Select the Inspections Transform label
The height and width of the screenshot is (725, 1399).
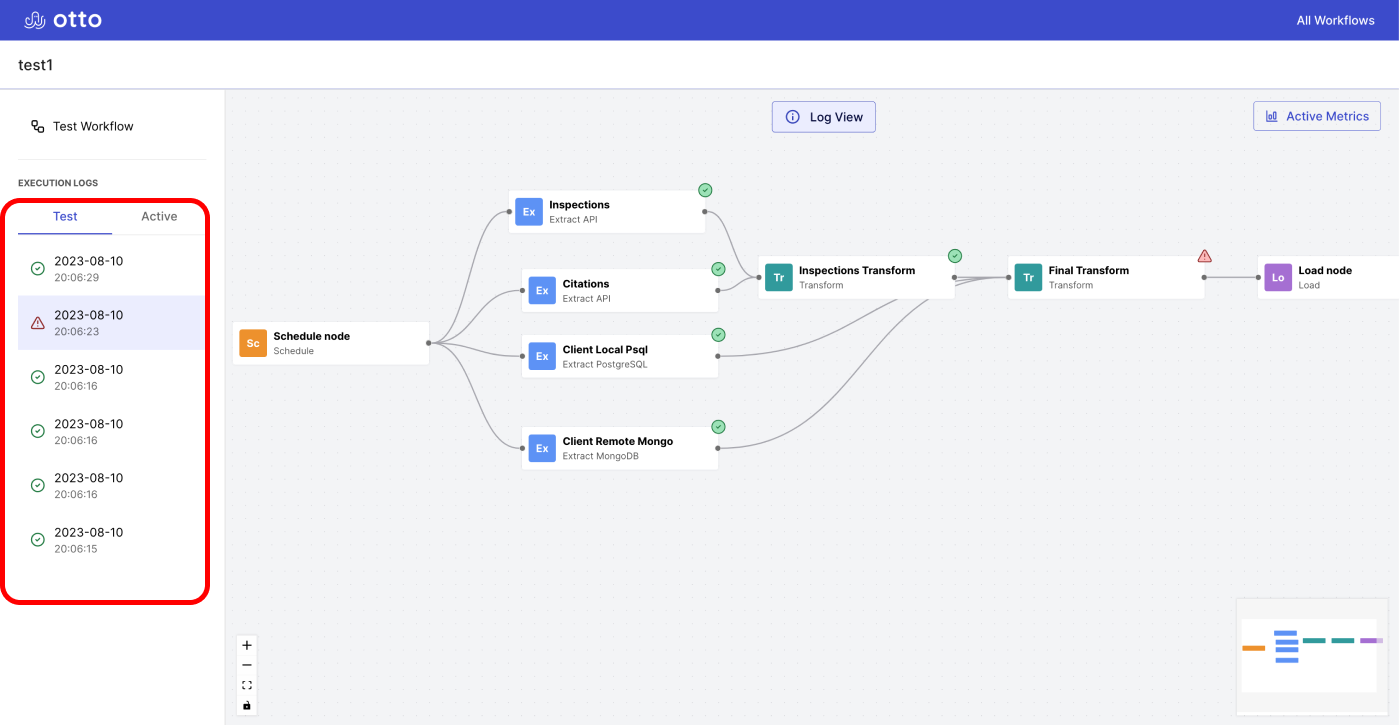tap(857, 270)
